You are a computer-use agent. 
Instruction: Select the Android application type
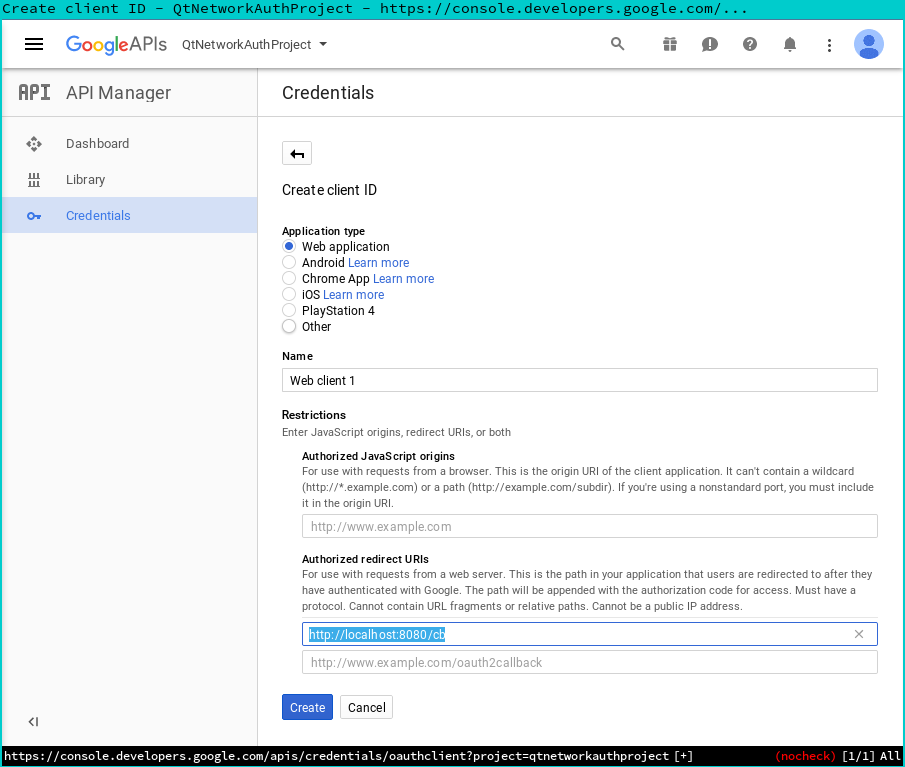point(289,263)
